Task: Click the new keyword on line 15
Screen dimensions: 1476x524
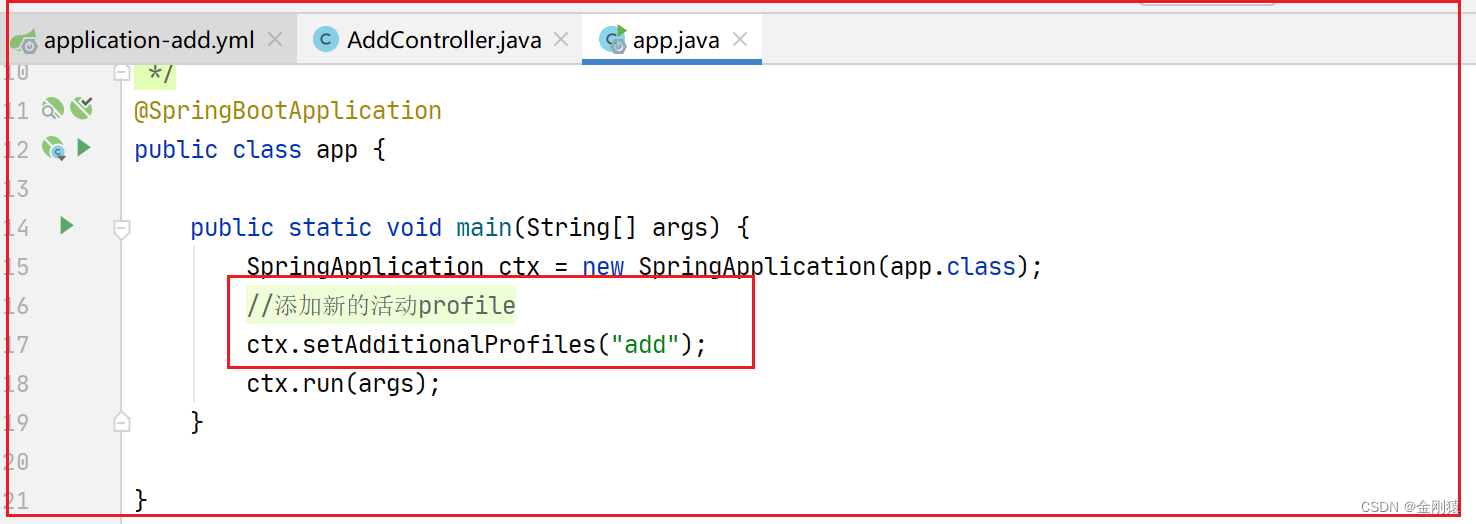Action: pyautogui.click(x=603, y=267)
